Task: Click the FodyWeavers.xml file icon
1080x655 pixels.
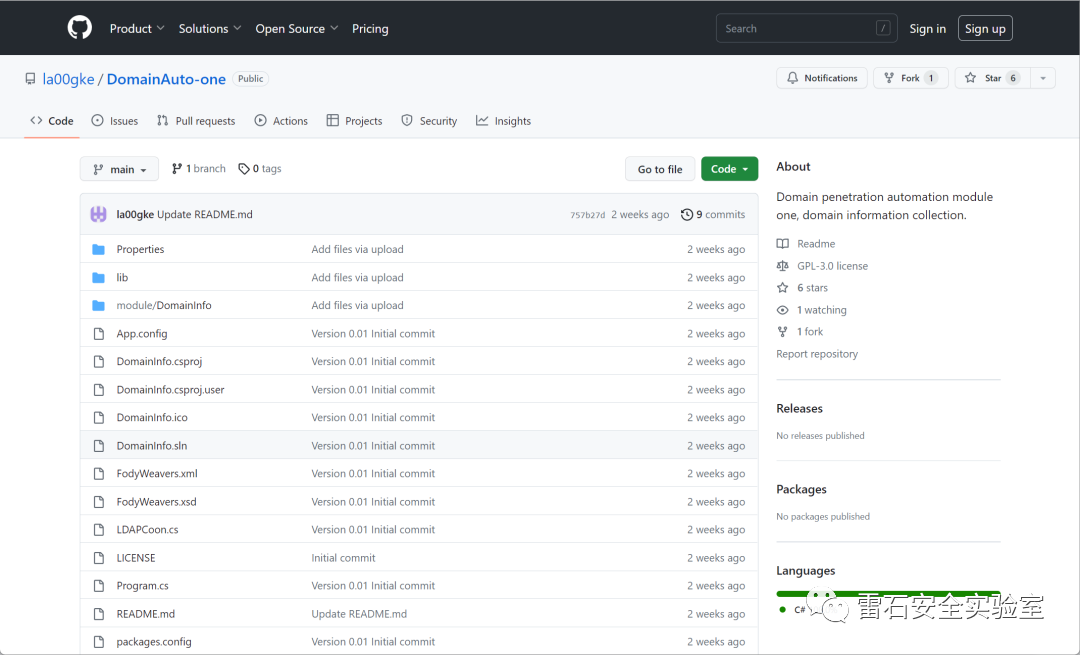Action: tap(98, 473)
